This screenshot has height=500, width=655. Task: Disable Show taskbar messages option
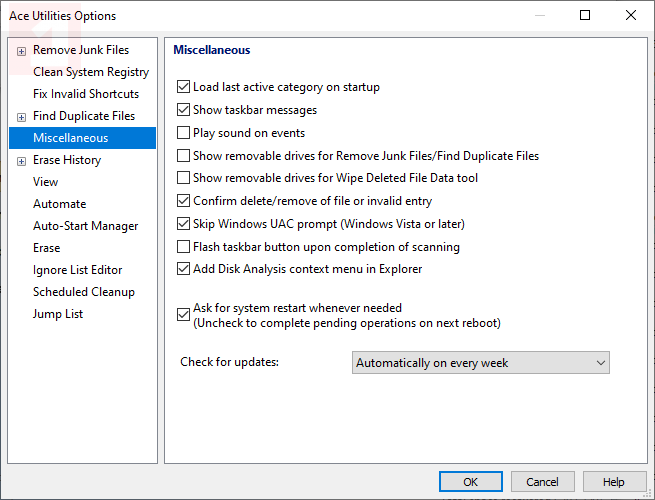[183, 110]
